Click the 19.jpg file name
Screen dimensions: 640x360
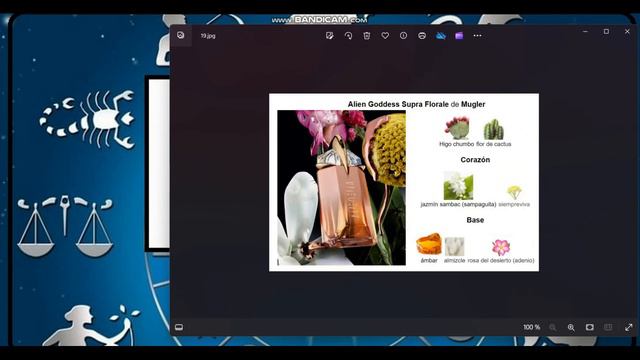click(x=208, y=36)
